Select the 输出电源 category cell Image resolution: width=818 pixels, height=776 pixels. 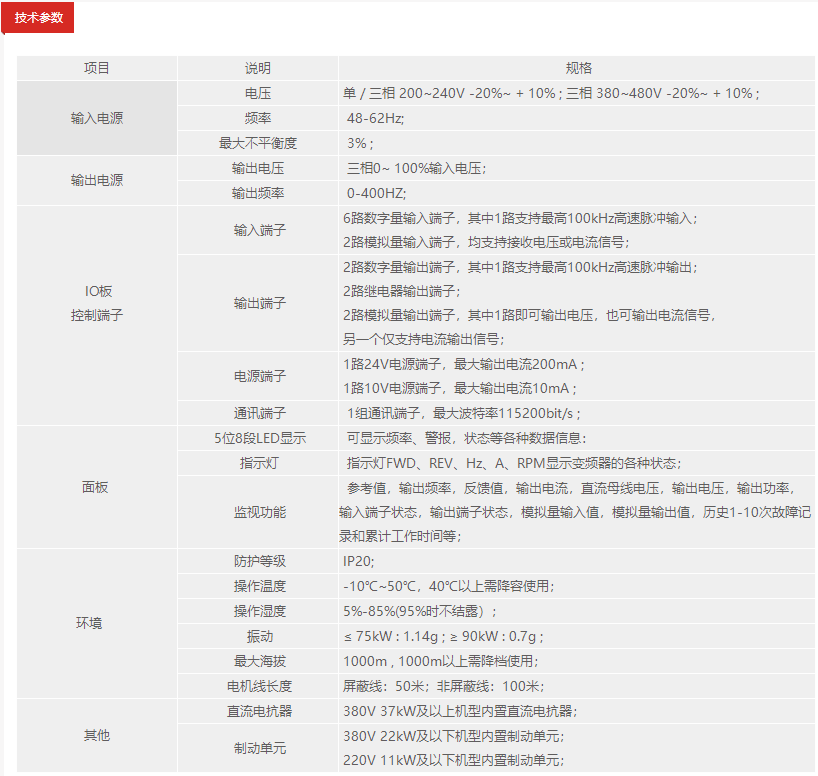pos(97,181)
